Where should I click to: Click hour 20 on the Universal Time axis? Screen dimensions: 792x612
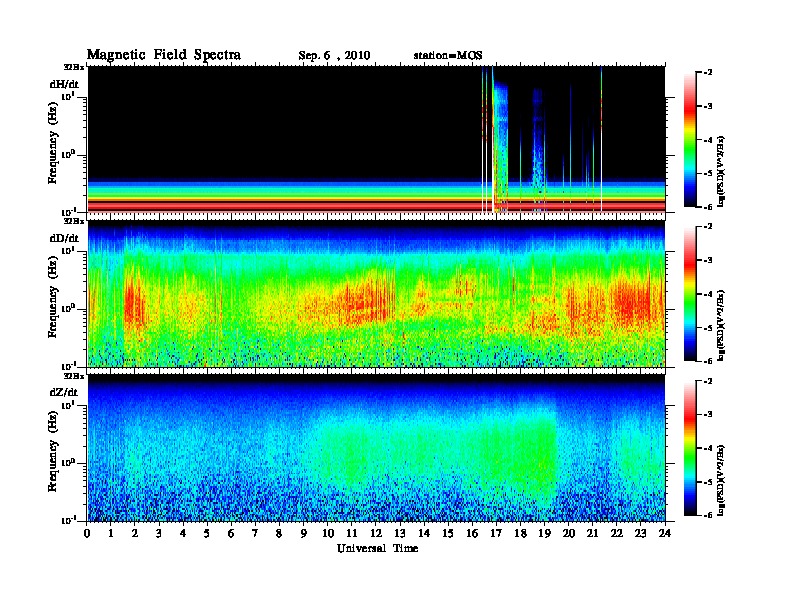[x=569, y=533]
